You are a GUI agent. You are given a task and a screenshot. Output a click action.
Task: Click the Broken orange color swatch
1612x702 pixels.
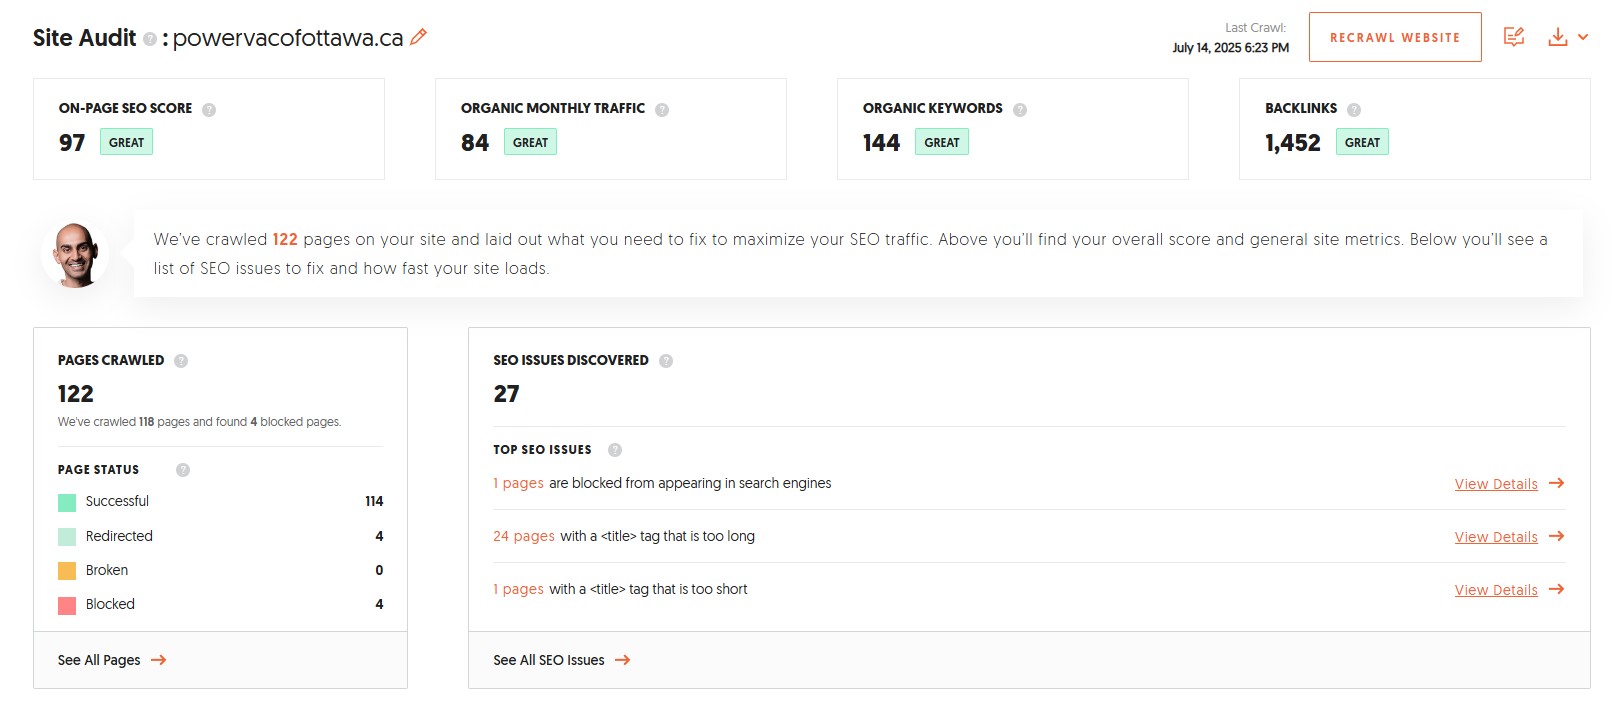click(x=67, y=571)
